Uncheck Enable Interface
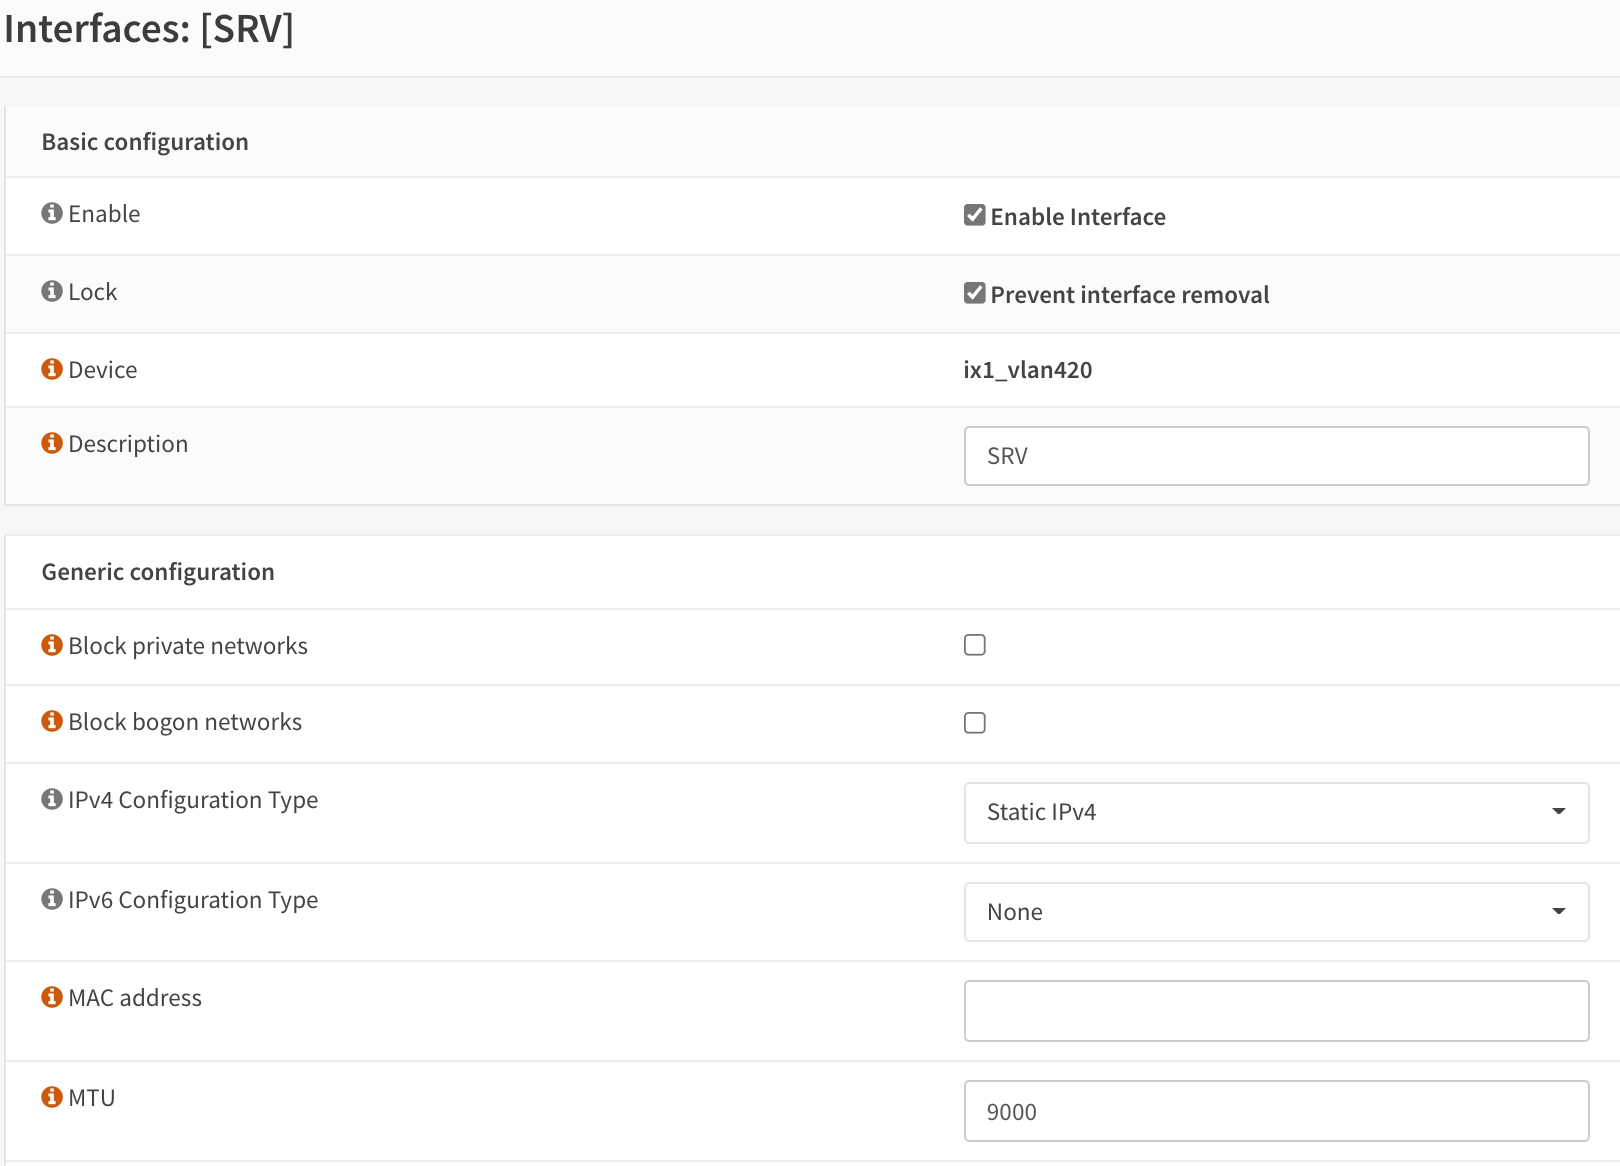 coord(974,213)
